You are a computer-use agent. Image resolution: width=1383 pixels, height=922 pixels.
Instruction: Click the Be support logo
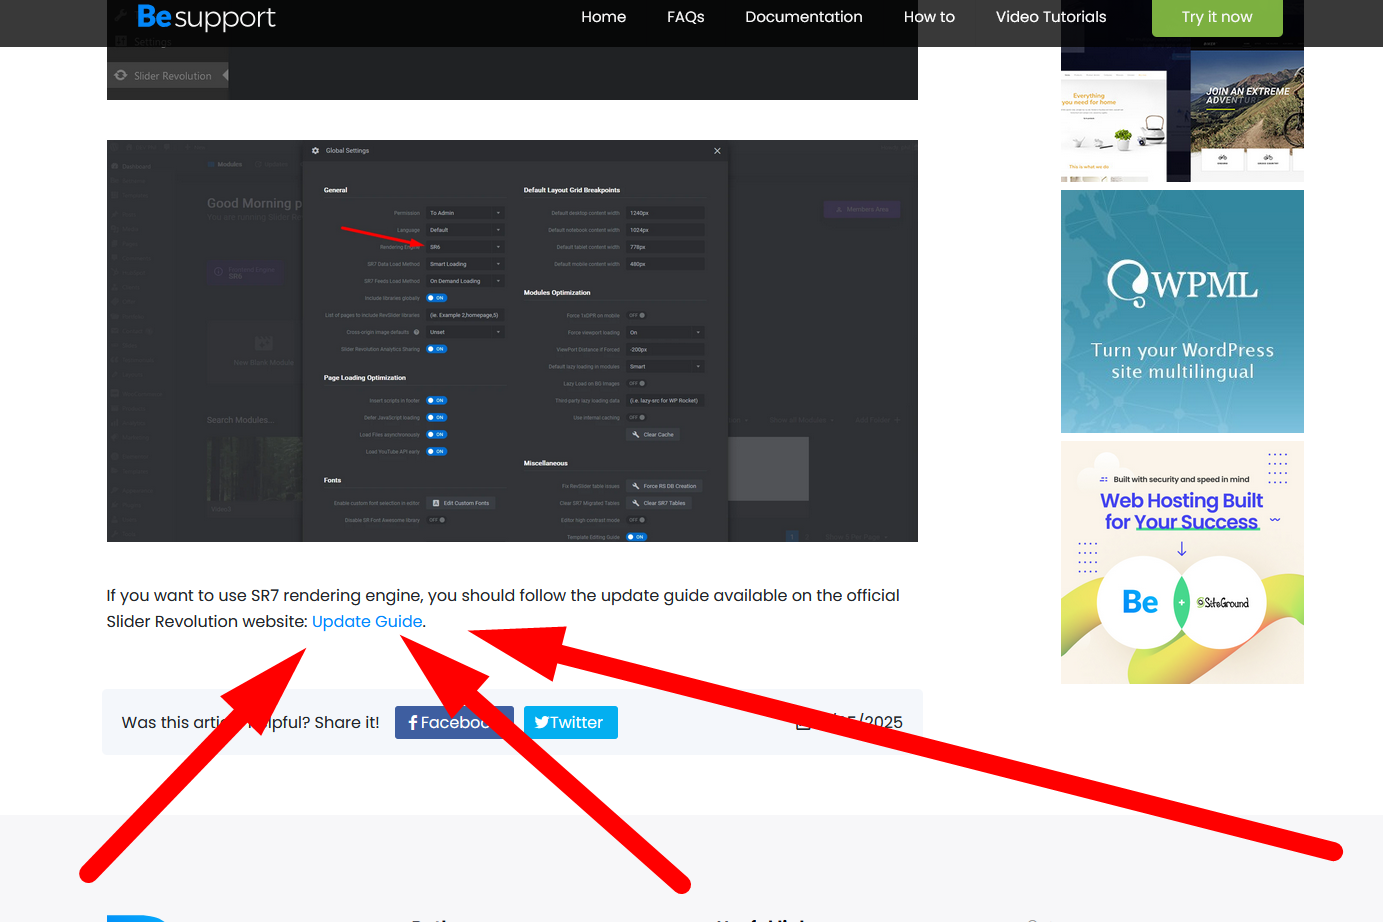click(x=206, y=17)
